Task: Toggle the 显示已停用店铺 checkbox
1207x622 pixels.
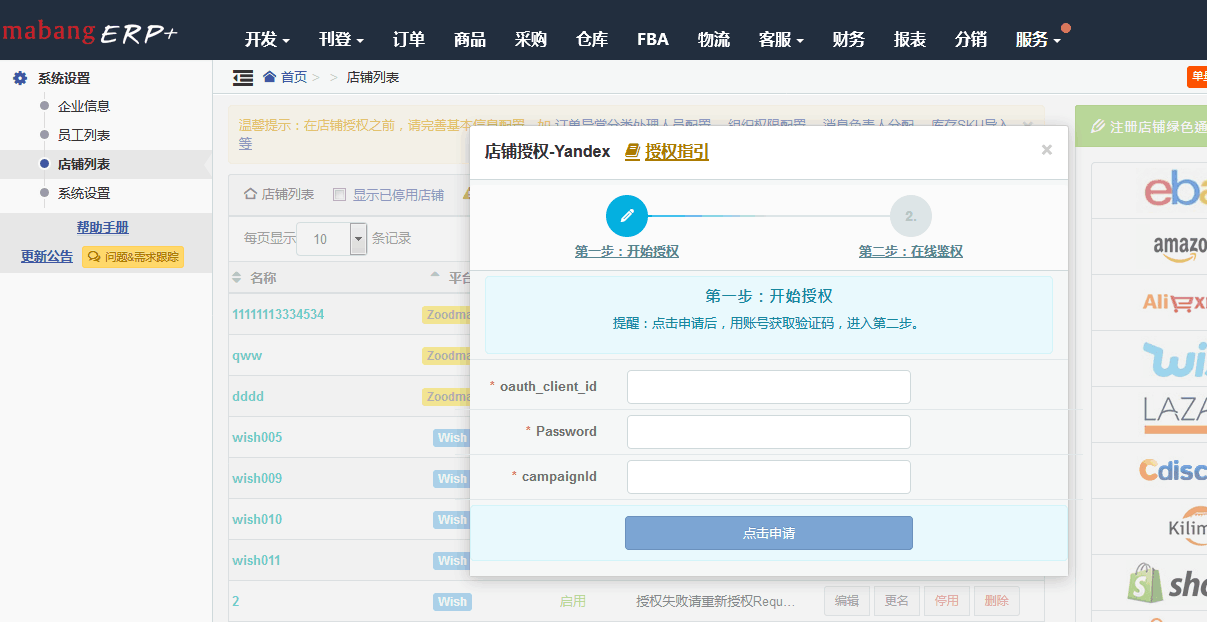Action: click(x=339, y=195)
